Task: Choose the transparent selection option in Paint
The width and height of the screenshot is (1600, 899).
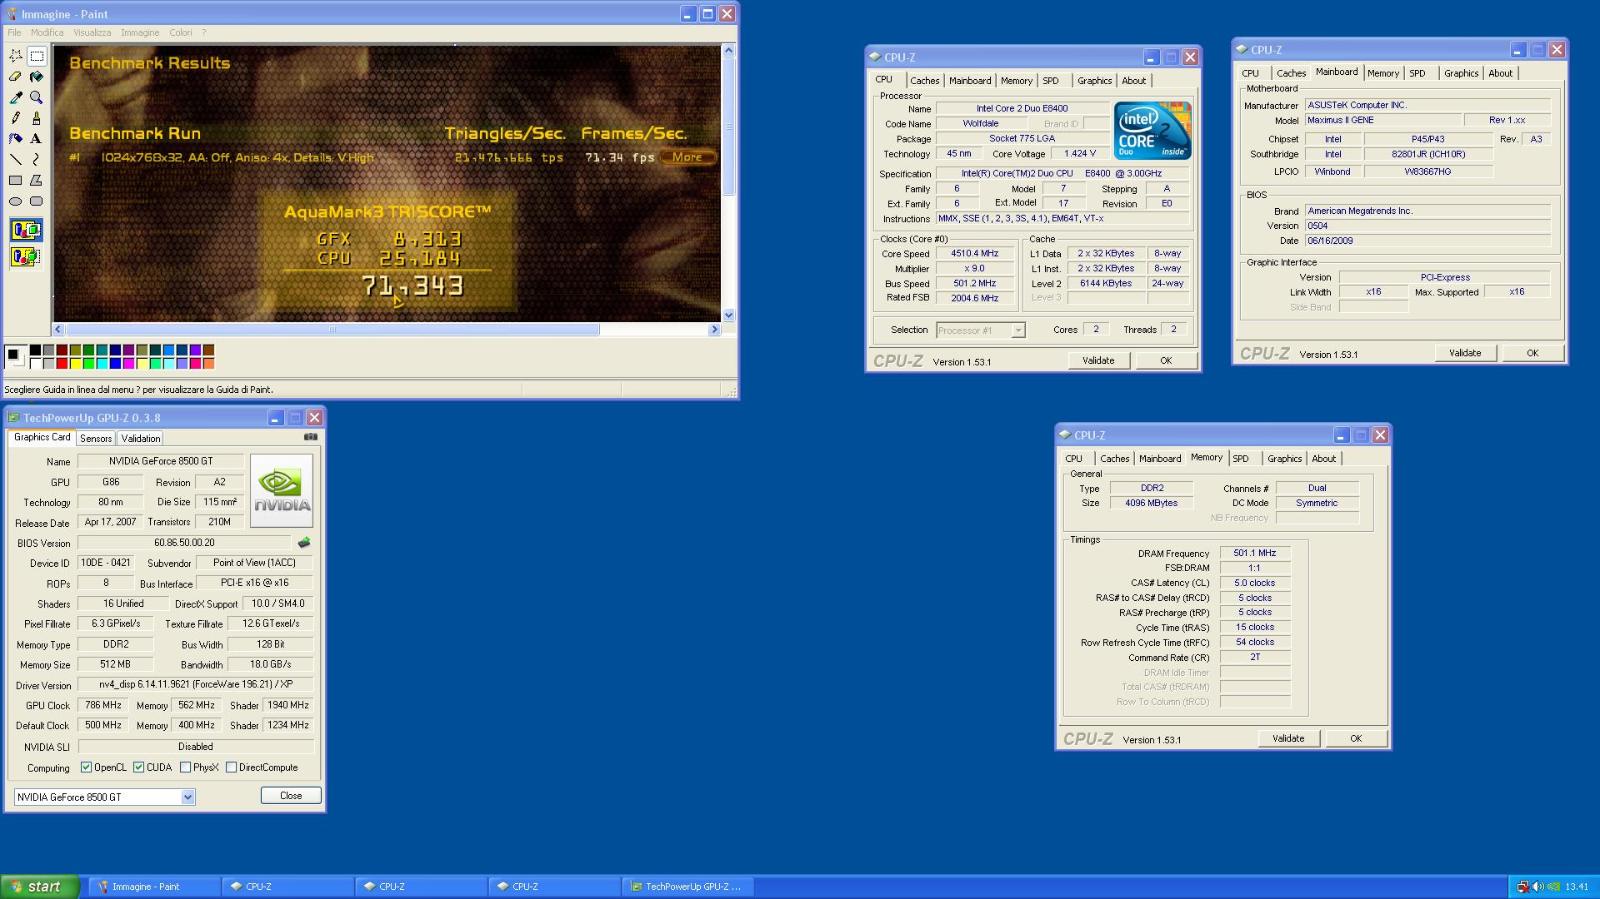Action: tap(26, 256)
